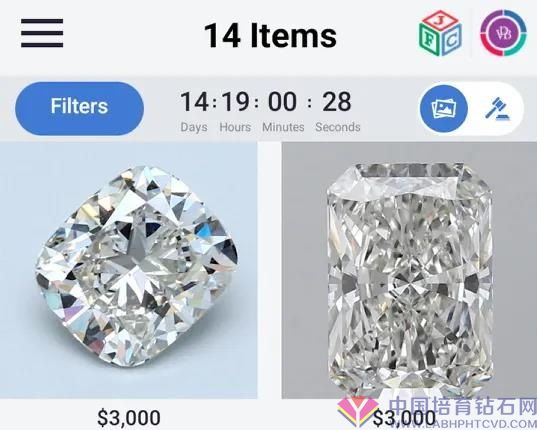Tap the Days countdown value 14

coord(194,102)
